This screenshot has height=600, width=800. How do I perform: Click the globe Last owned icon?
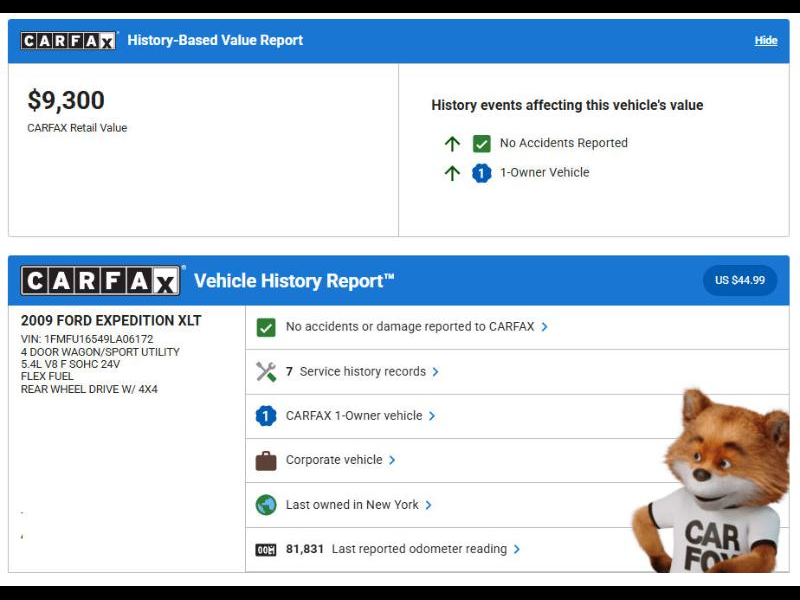point(266,505)
